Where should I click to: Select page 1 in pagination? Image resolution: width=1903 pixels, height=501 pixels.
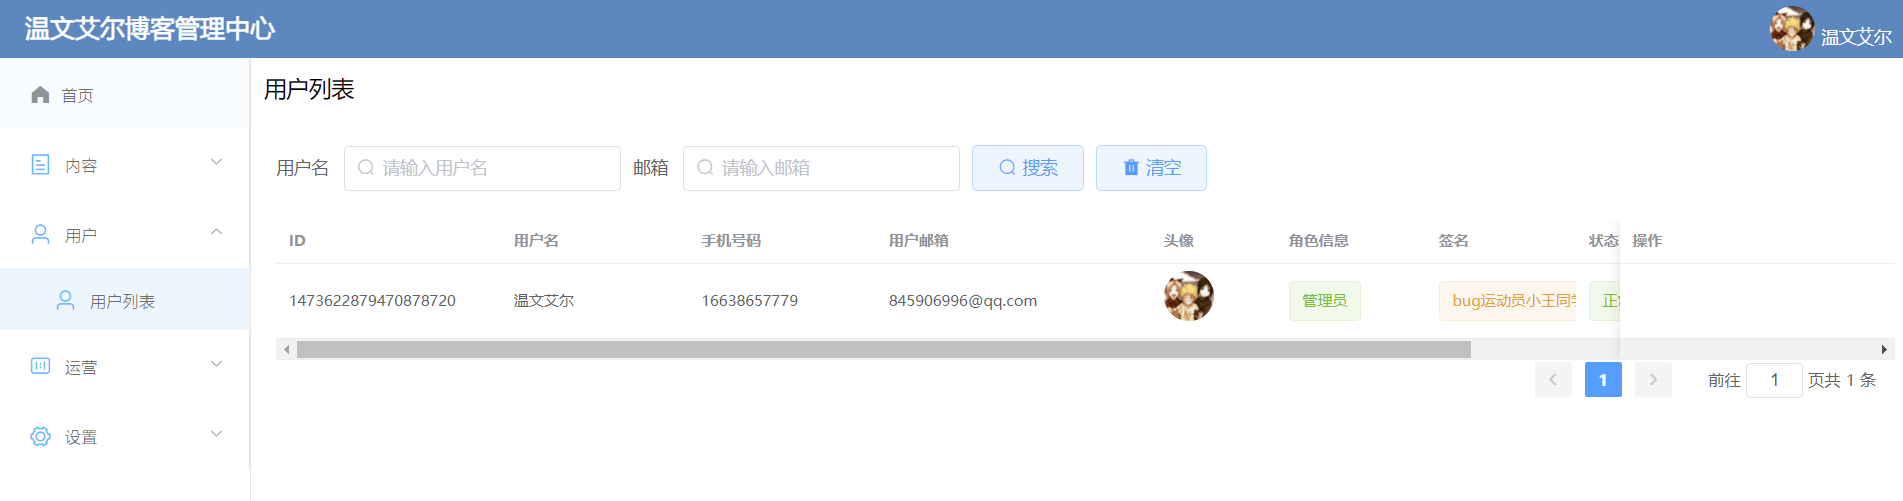tap(1603, 380)
